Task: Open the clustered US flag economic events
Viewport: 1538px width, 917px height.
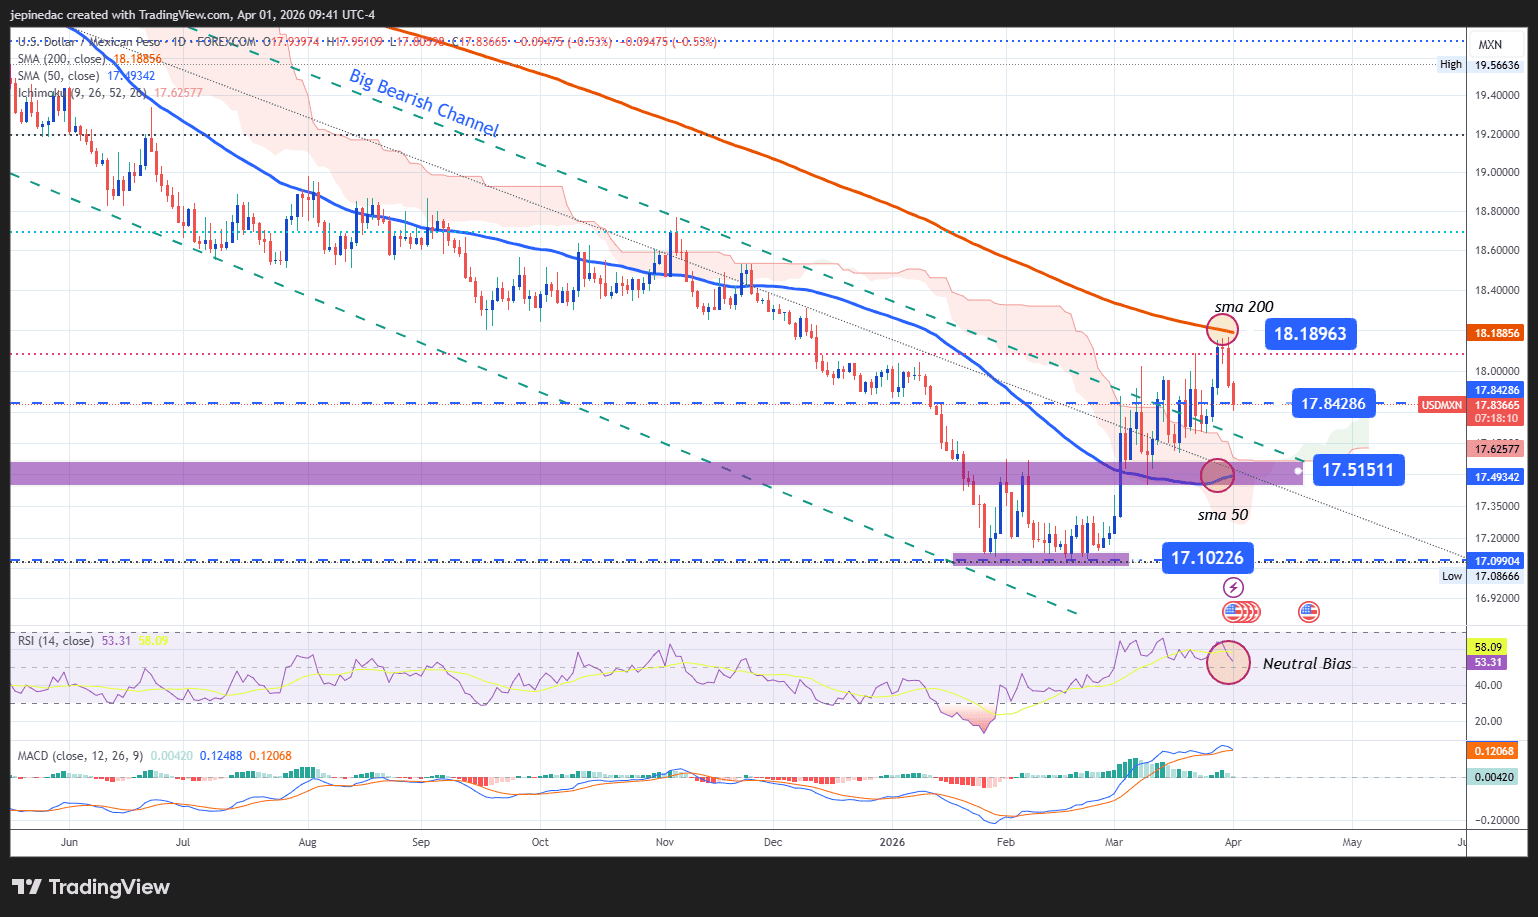Action: 1240,612
